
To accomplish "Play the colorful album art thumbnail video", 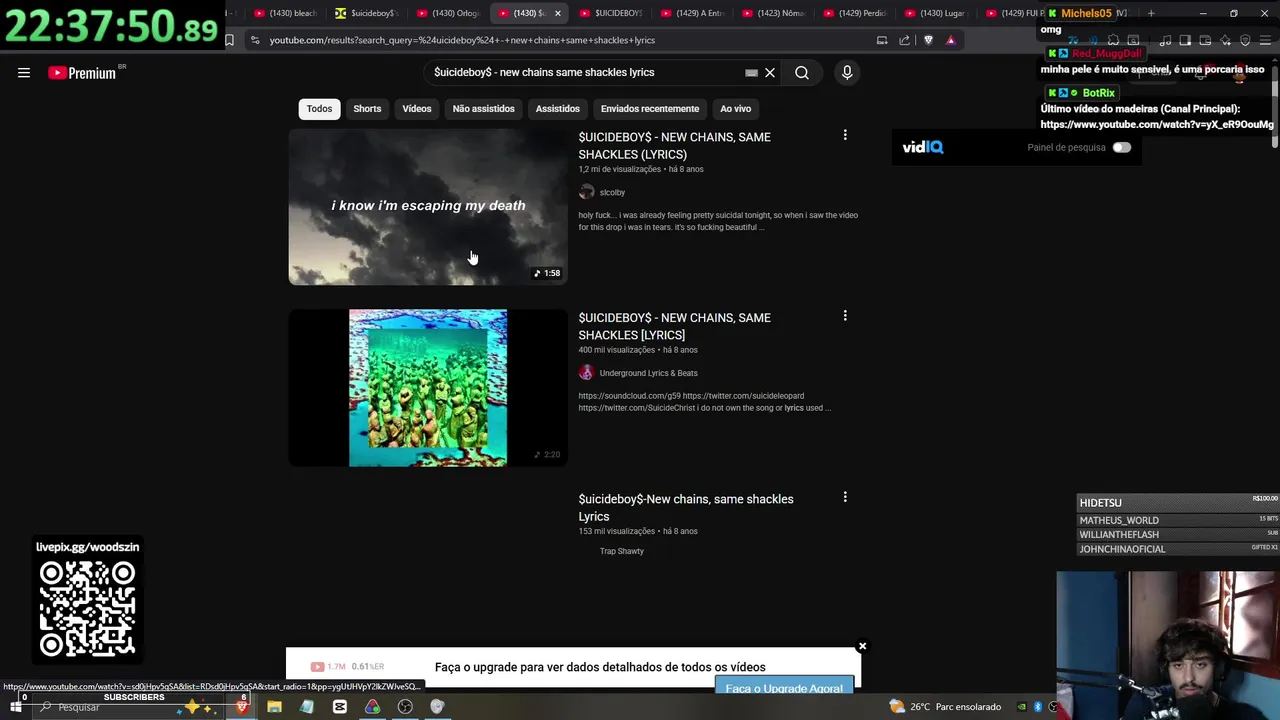I will click(x=428, y=388).
